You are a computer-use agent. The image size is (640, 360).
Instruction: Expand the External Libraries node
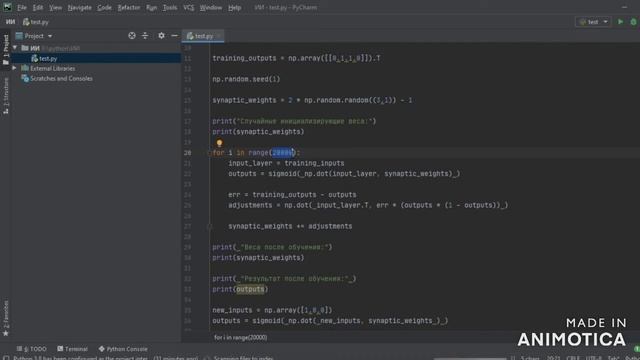coord(15,68)
